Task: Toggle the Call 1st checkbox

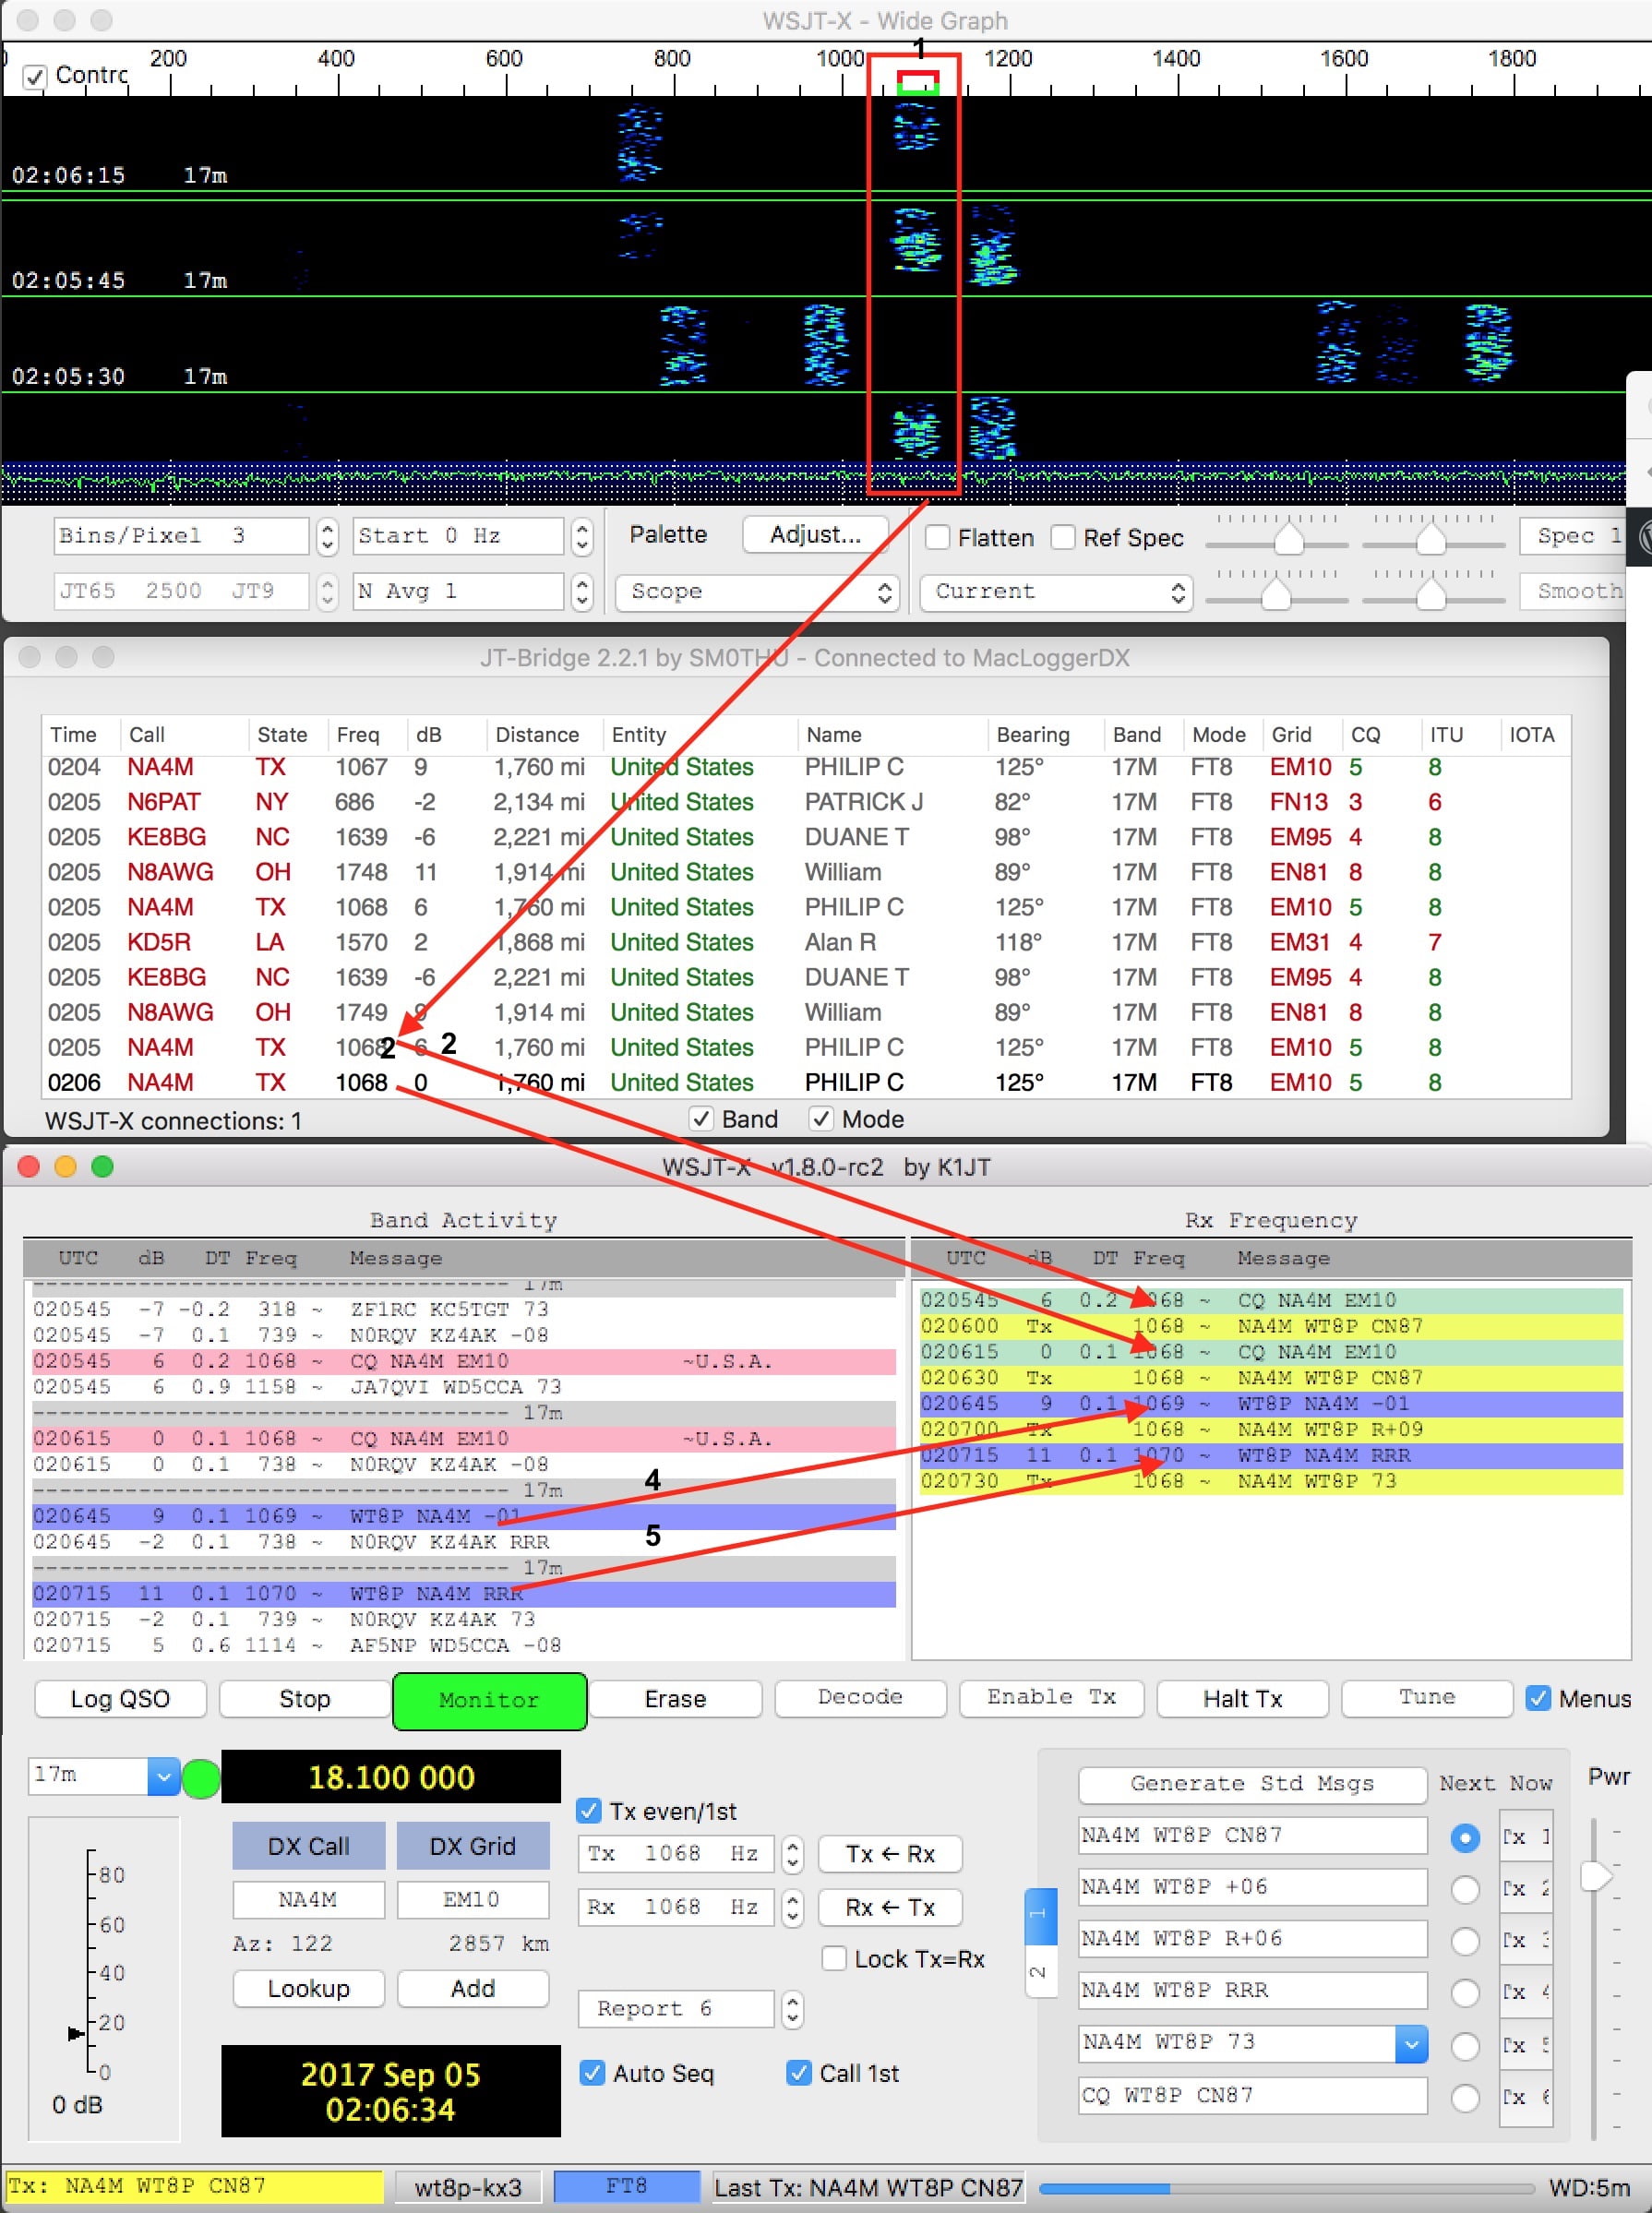Action: click(x=798, y=2073)
